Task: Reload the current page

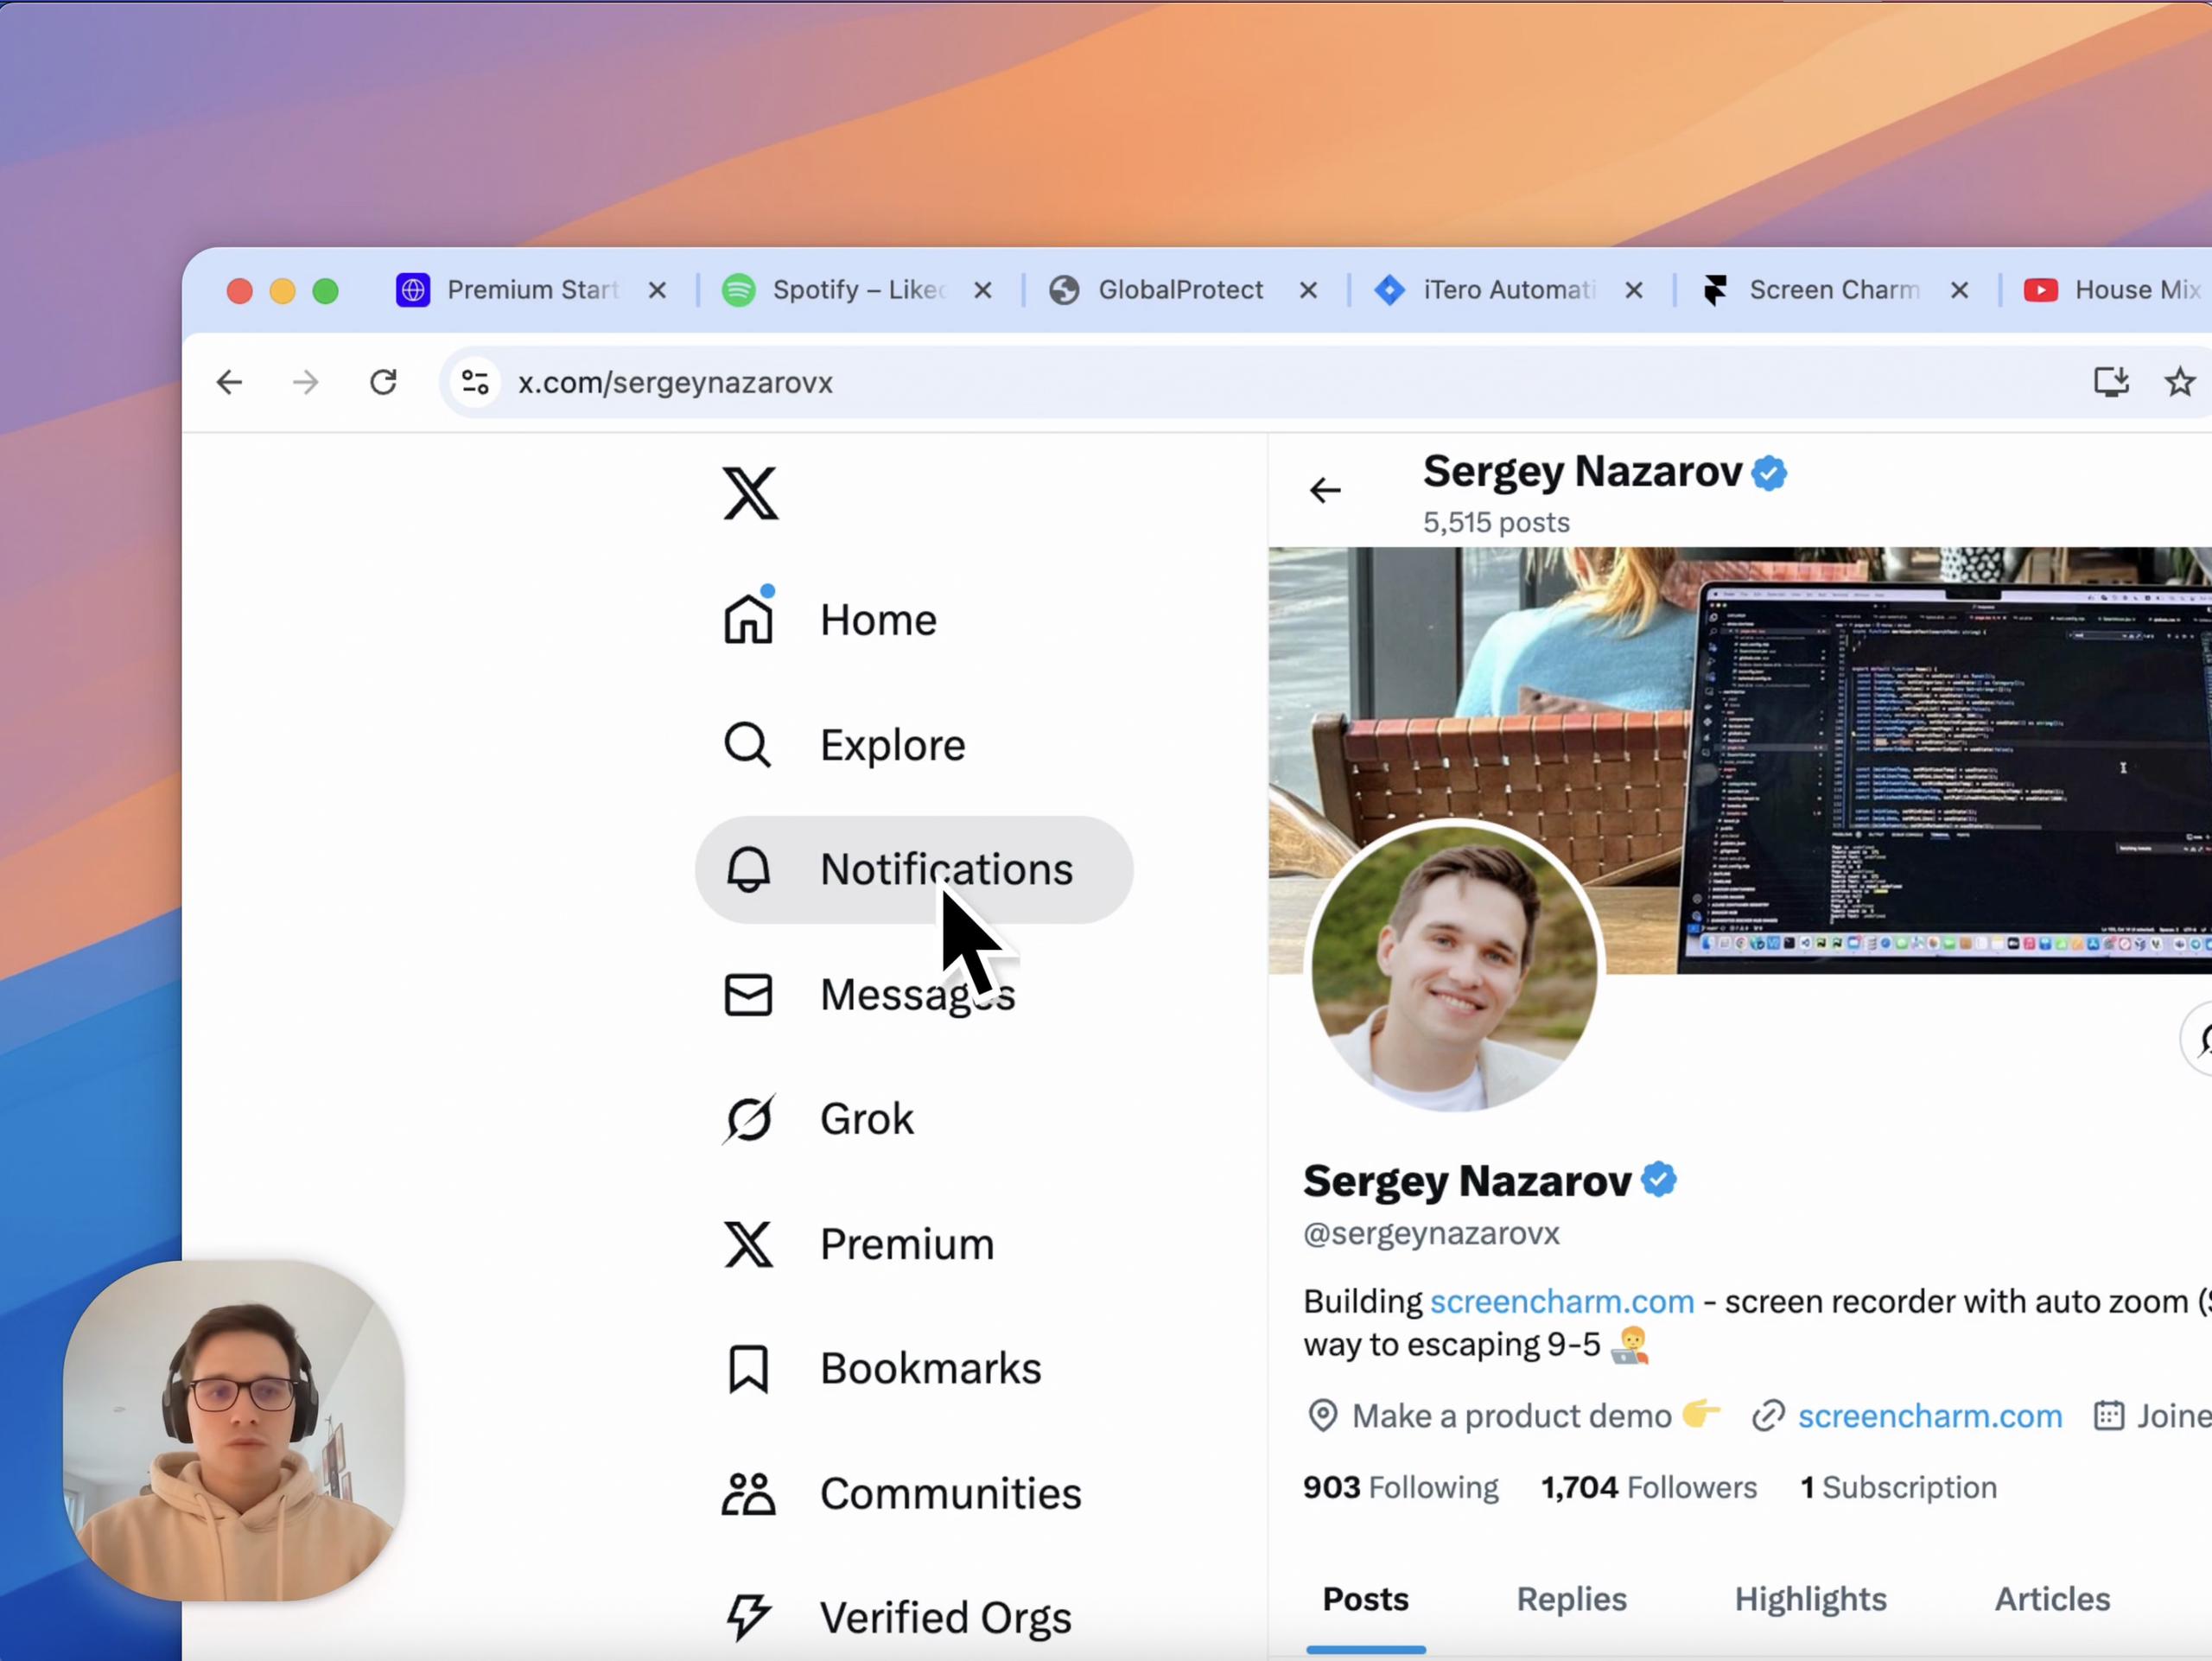Action: pyautogui.click(x=383, y=382)
